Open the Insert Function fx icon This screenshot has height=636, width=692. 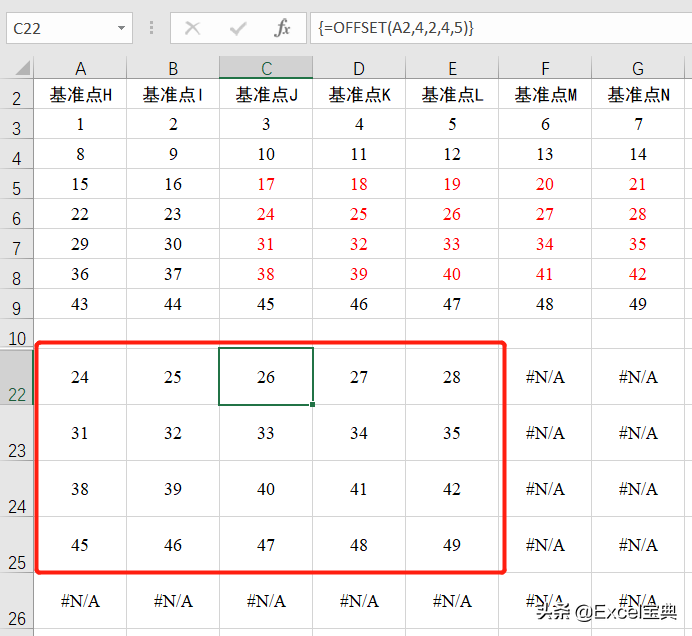(x=282, y=28)
